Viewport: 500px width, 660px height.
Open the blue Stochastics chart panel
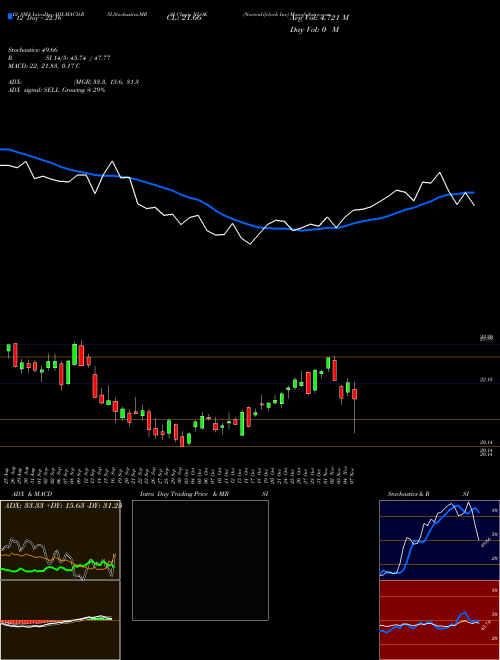click(x=439, y=540)
